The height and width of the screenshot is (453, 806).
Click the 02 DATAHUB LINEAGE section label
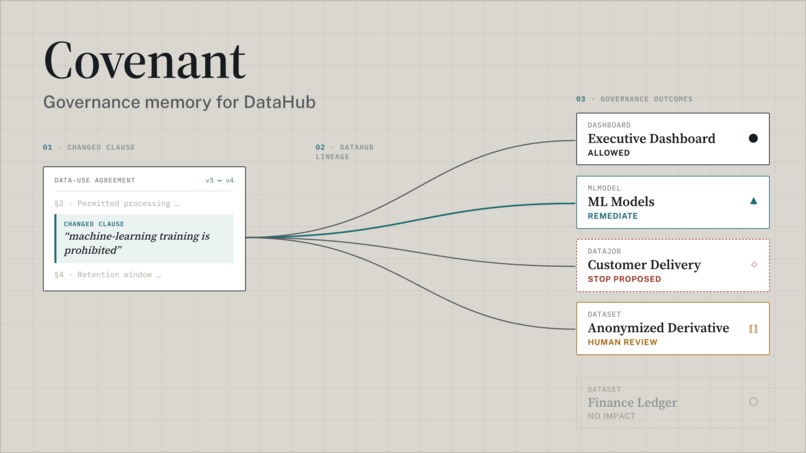tap(344, 152)
